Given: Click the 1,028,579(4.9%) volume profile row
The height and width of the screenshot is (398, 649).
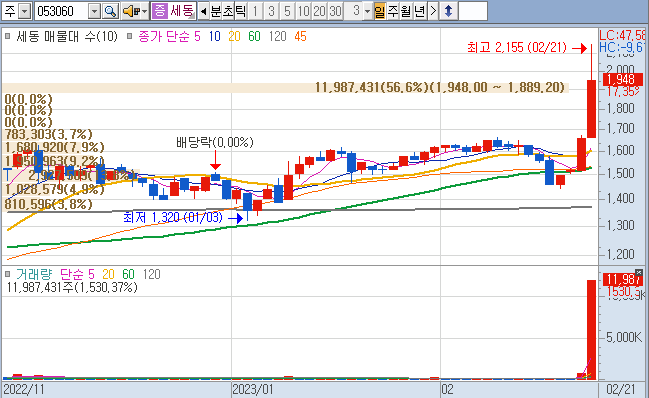Looking at the screenshot, I should (x=54, y=189).
